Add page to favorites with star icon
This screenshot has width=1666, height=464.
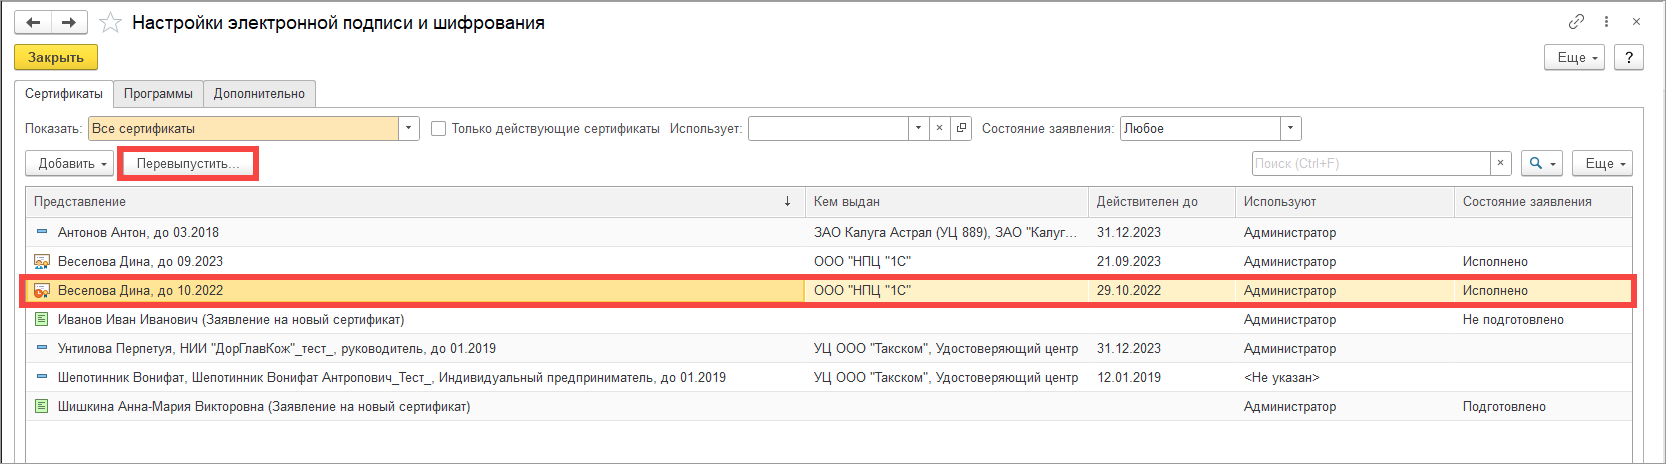click(x=110, y=22)
